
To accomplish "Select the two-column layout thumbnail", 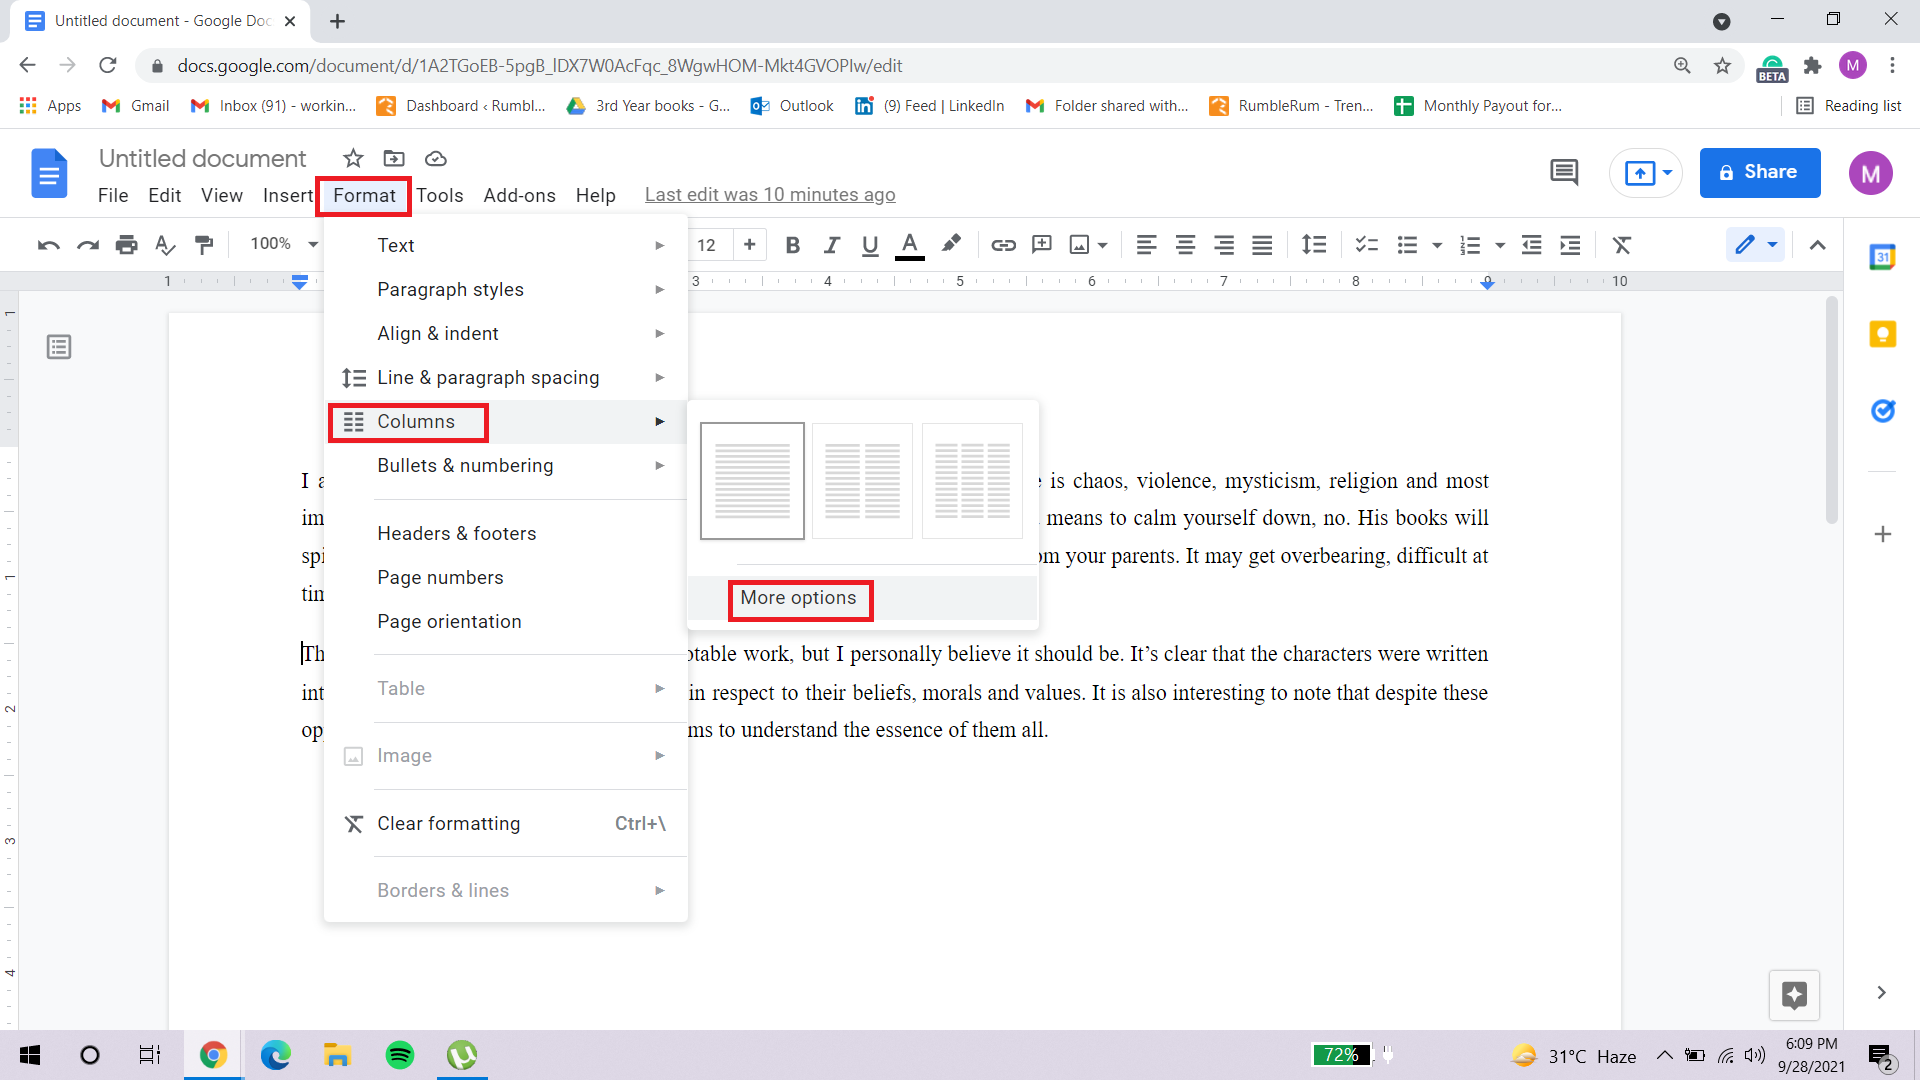I will point(861,481).
